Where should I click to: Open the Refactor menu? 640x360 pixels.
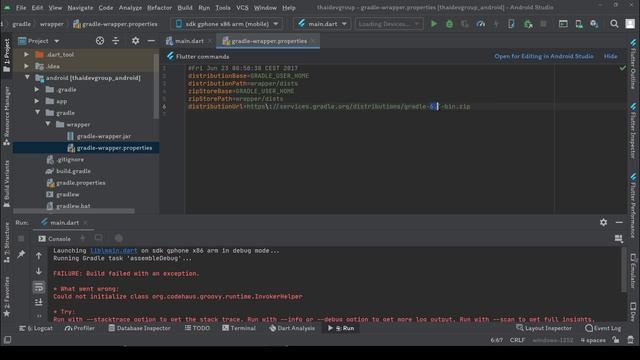[x=159, y=8]
